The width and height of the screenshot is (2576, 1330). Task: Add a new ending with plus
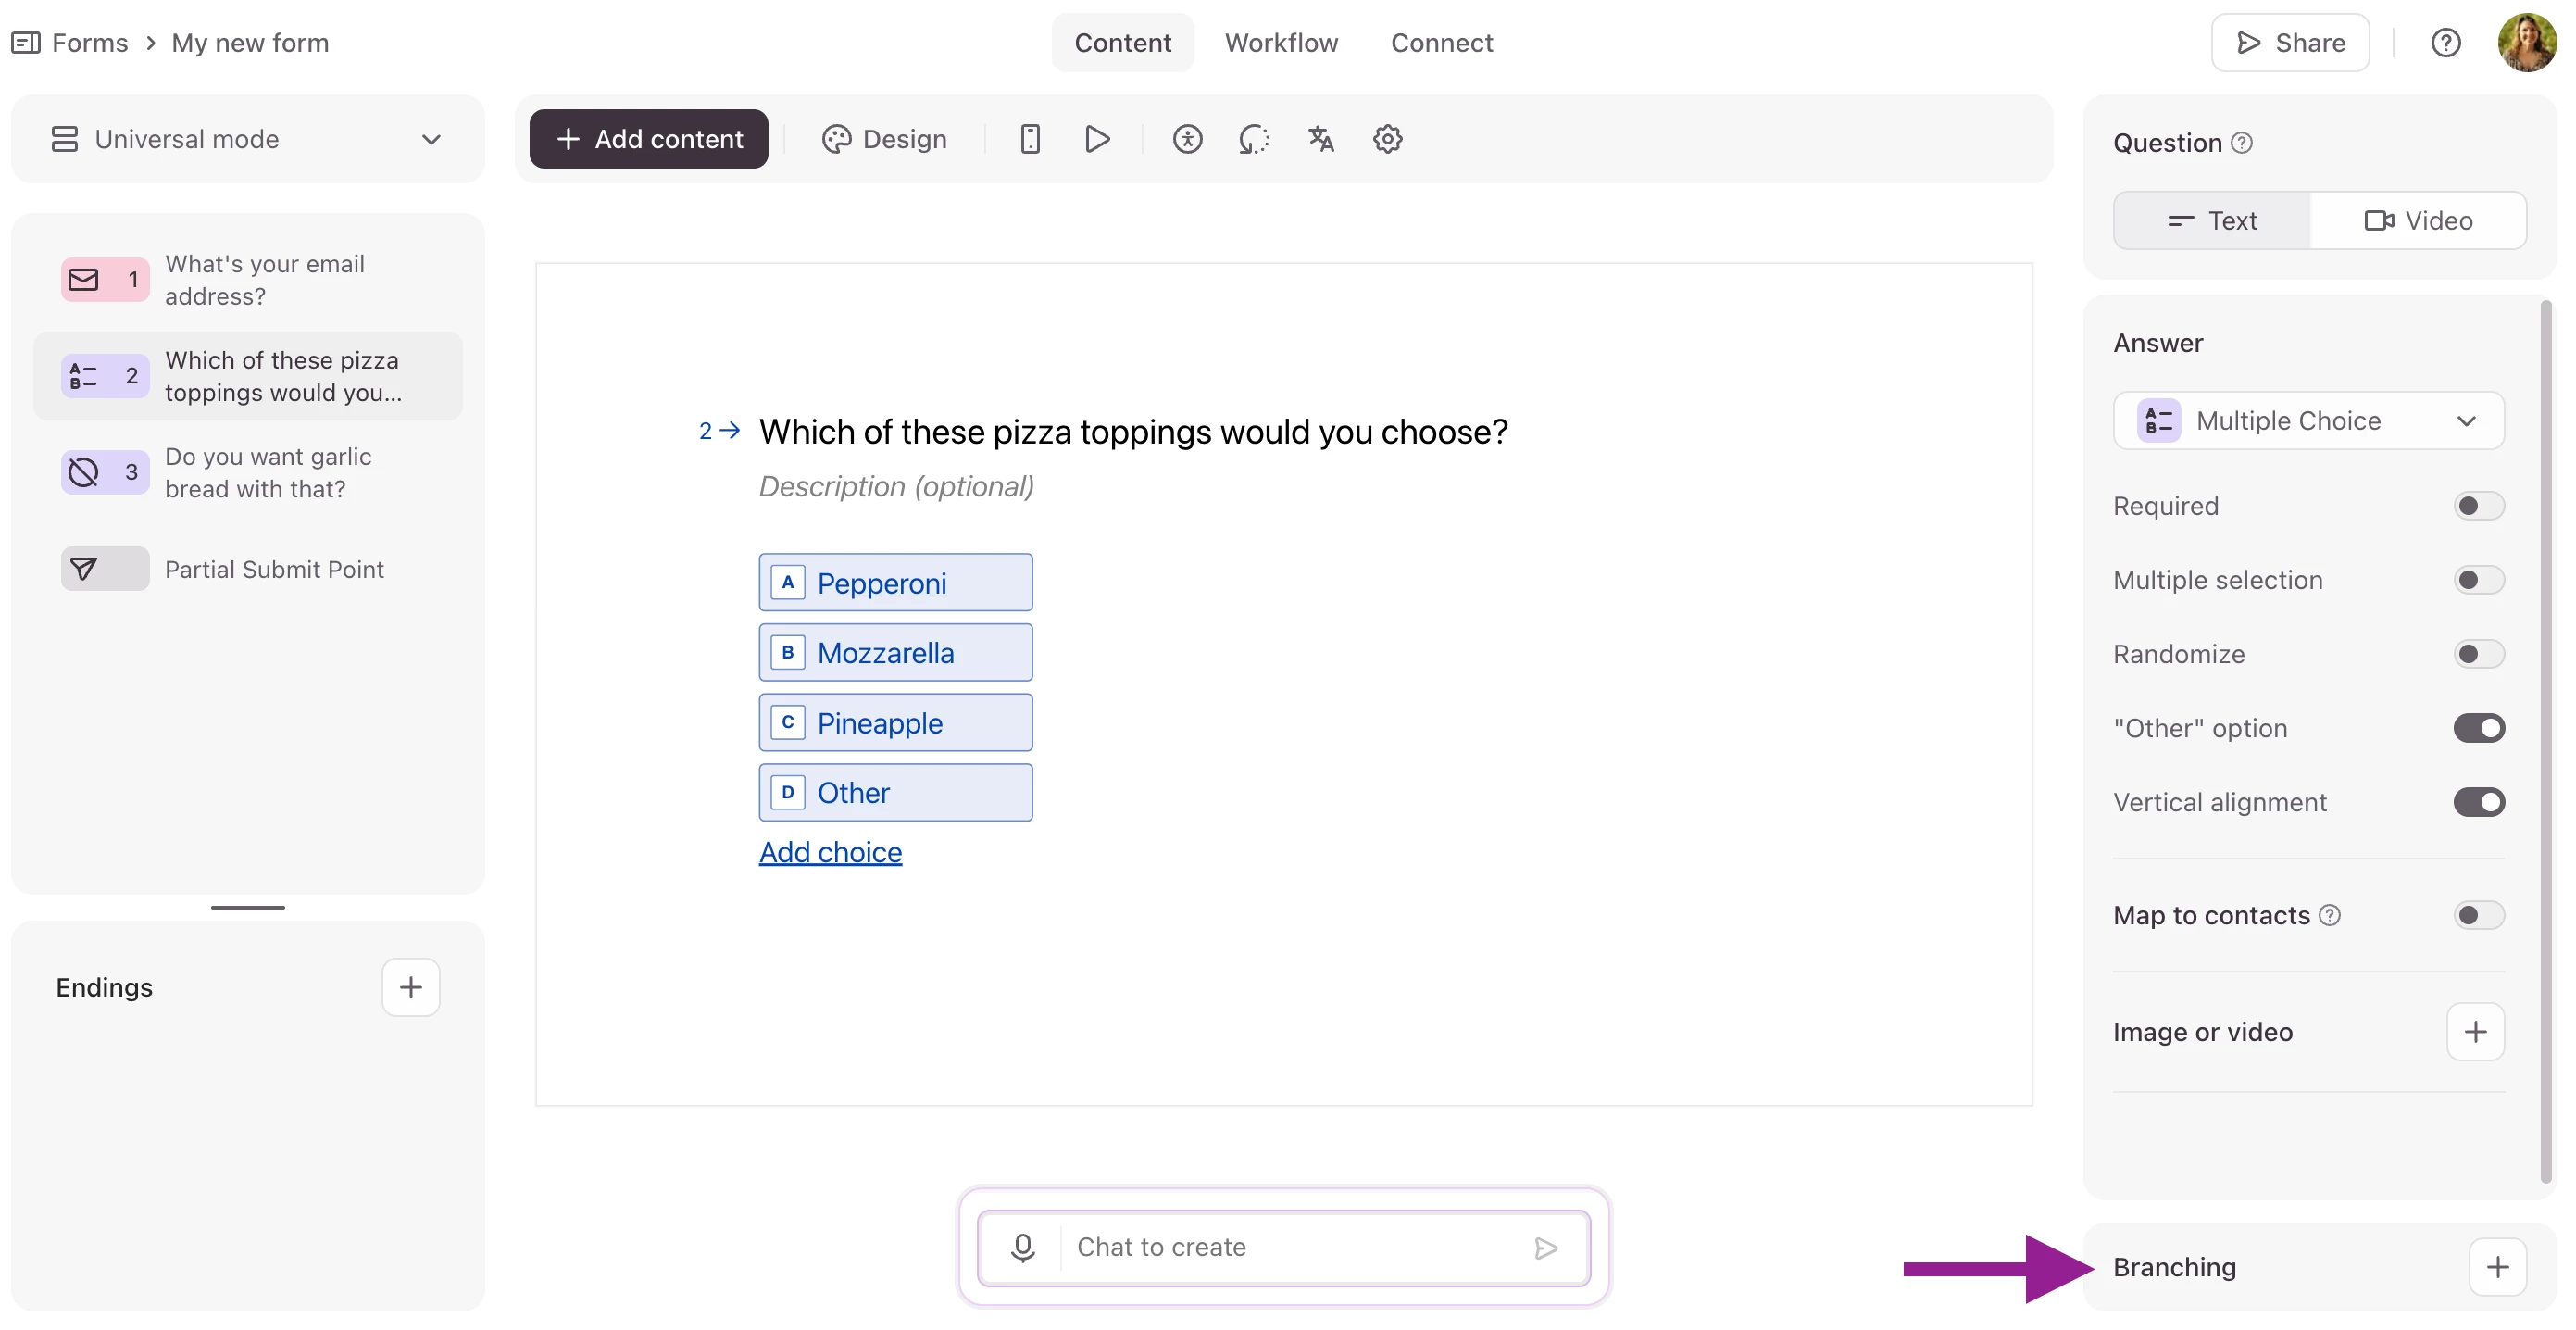pos(410,987)
